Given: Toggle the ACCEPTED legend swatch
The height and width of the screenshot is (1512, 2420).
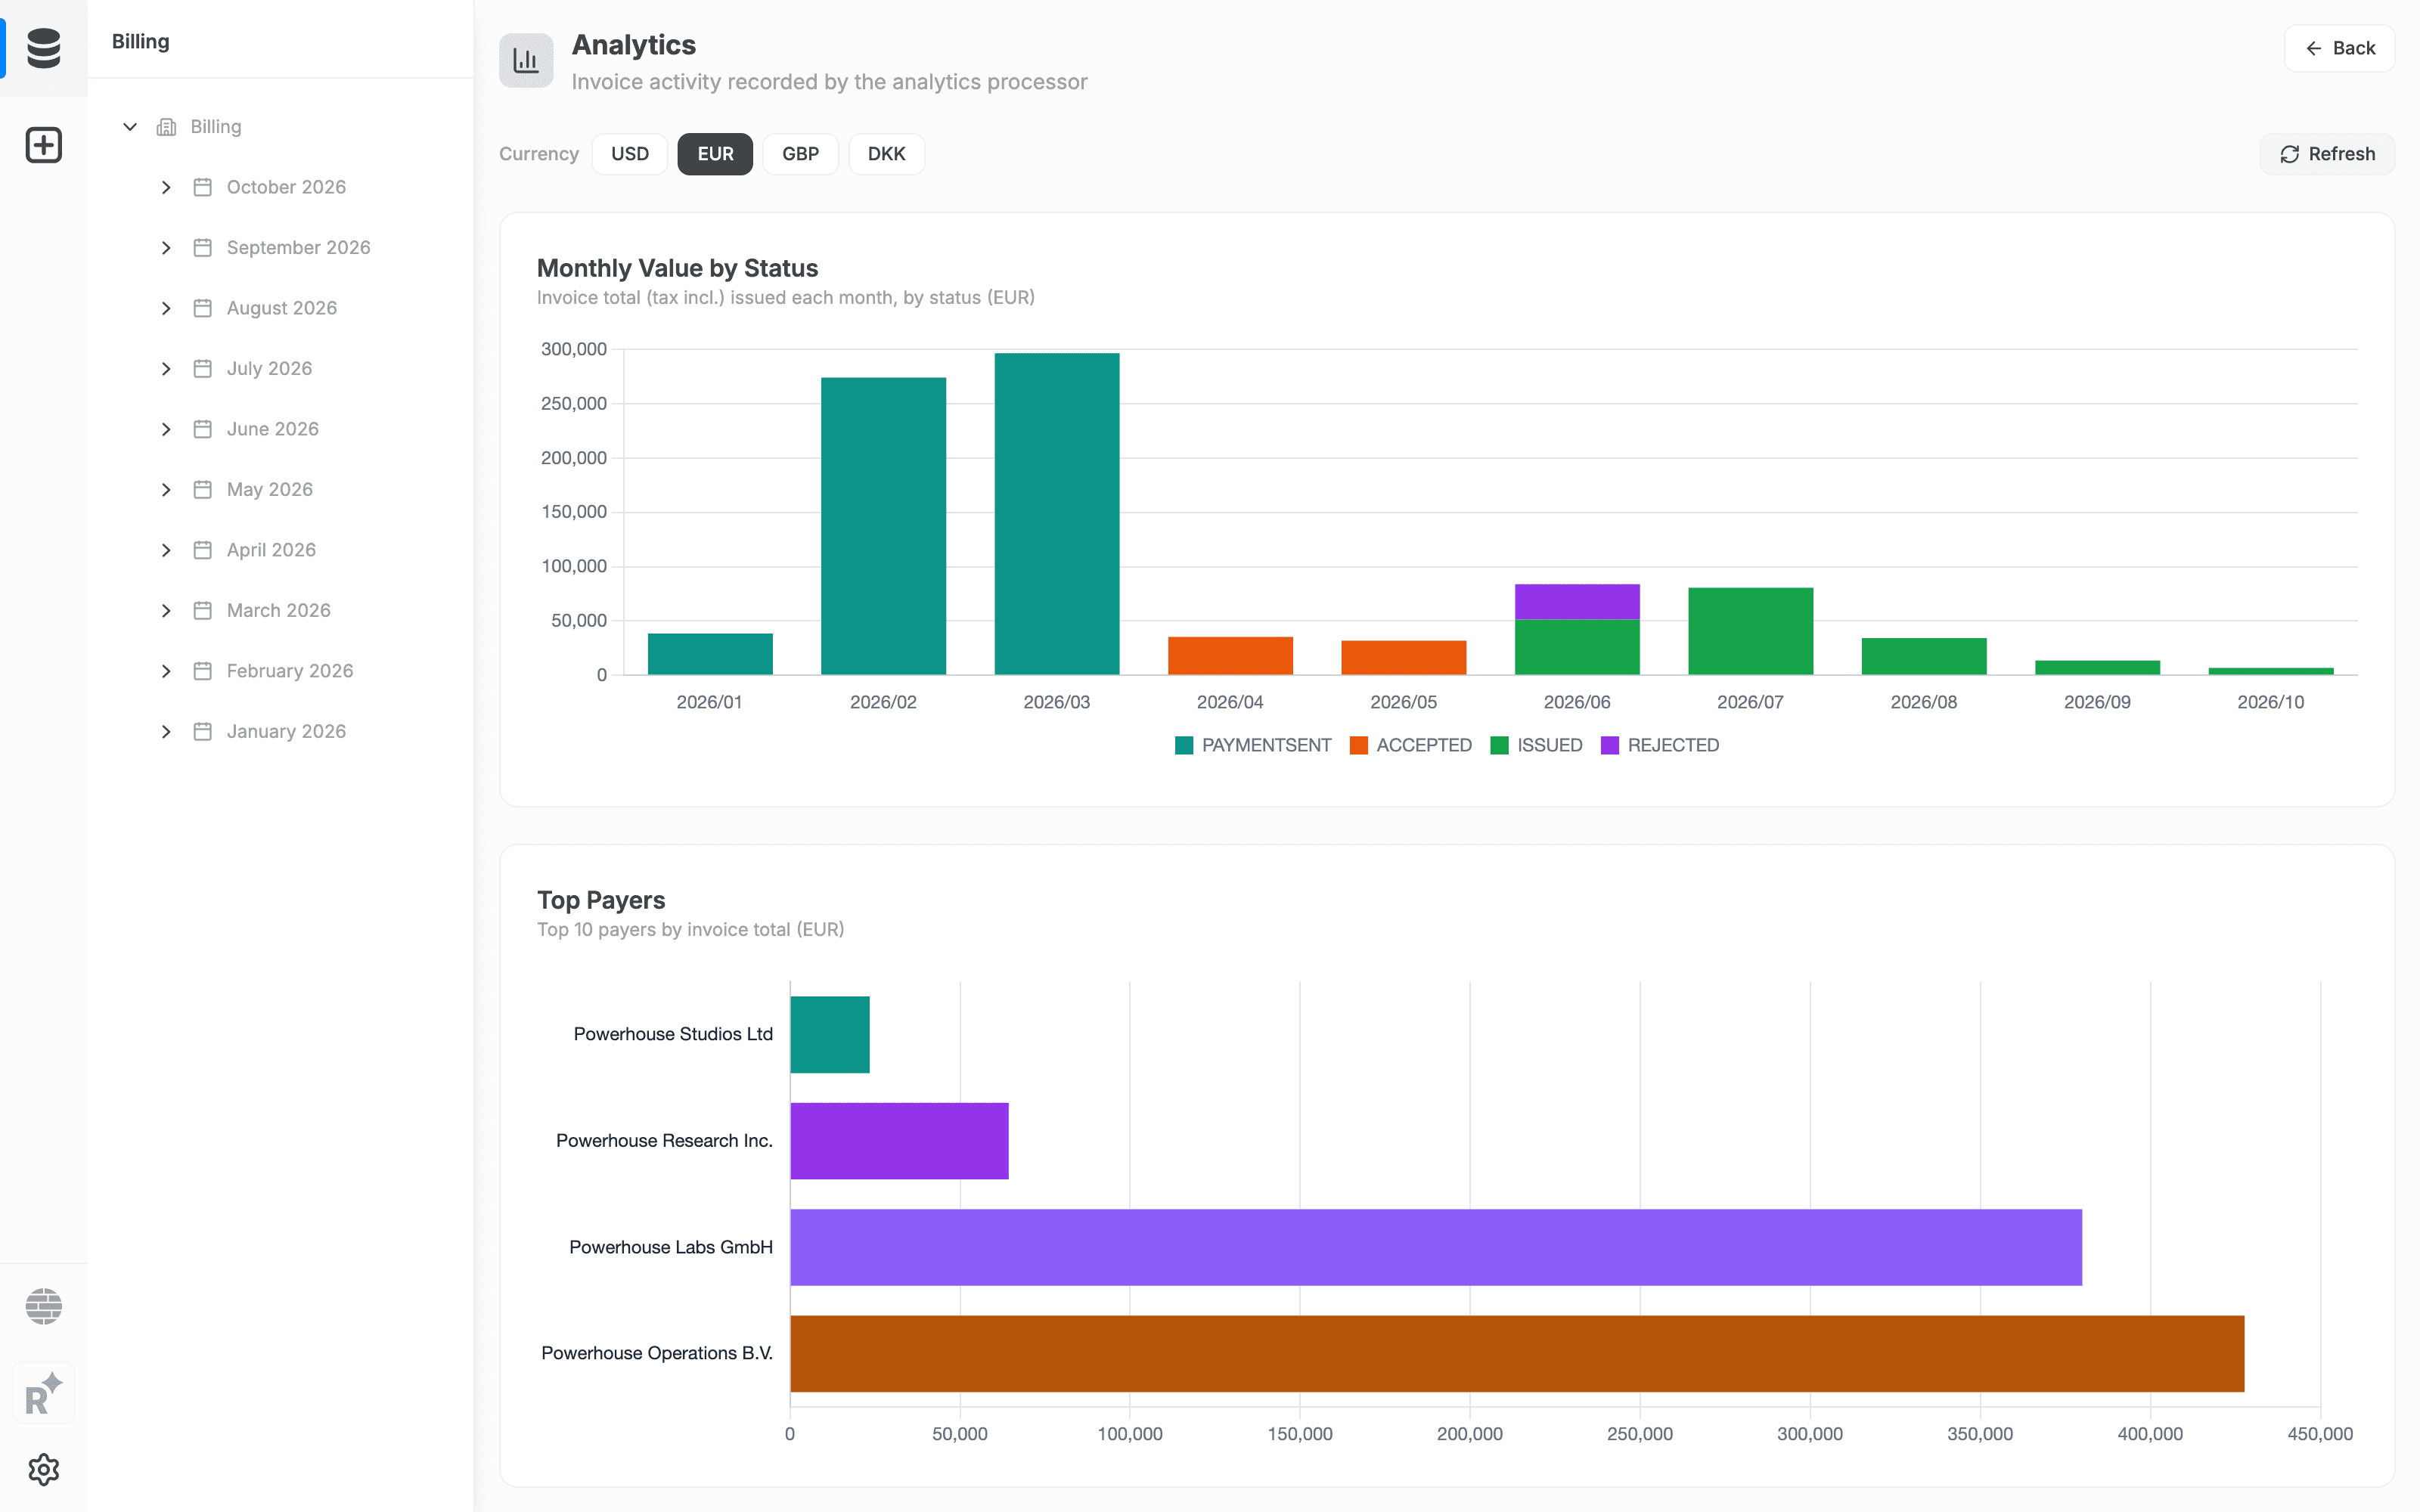Looking at the screenshot, I should [x=1358, y=745].
